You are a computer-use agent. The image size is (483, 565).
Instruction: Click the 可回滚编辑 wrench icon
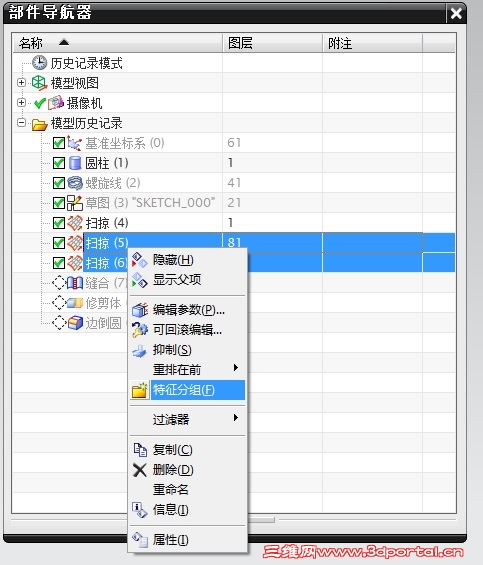point(140,329)
